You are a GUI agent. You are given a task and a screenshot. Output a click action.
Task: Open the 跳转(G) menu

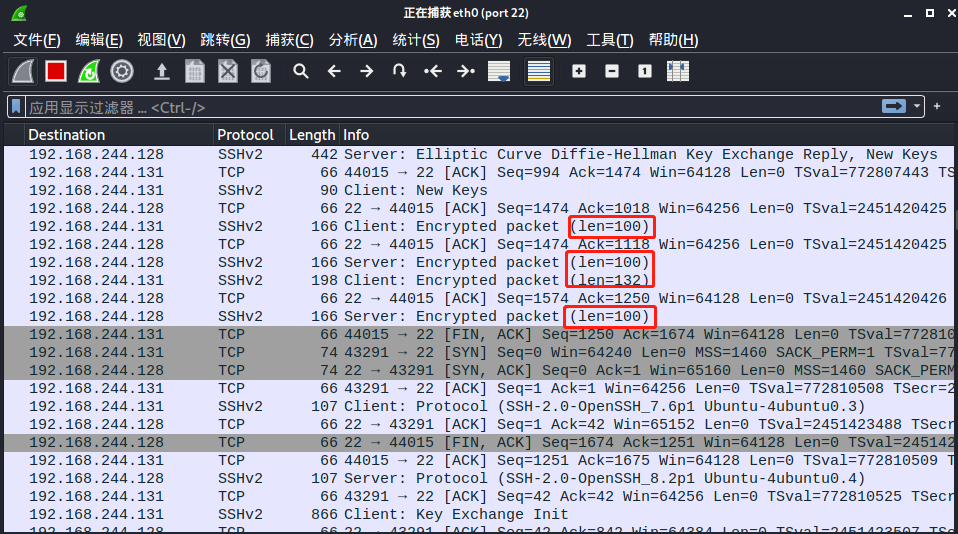pos(225,40)
